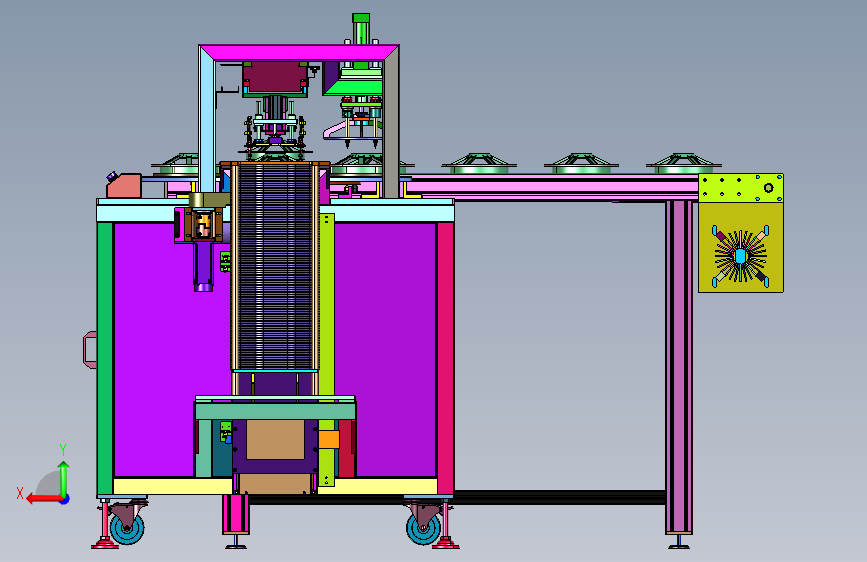This screenshot has height=562, width=867.
Task: Select the pink door handle on cabinet side
Action: pos(90,350)
